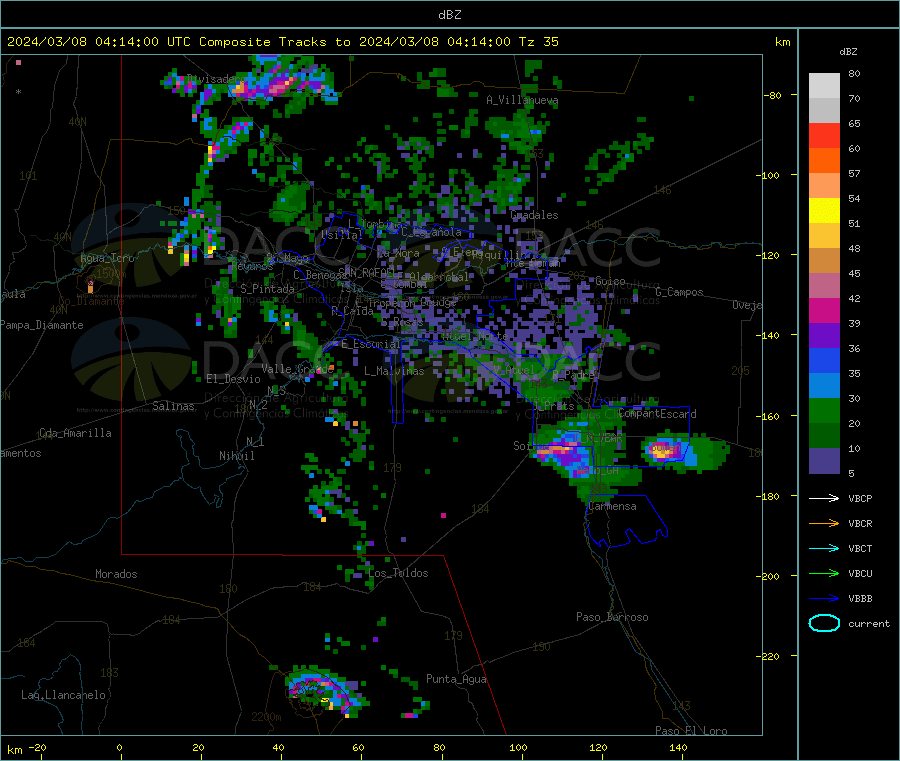This screenshot has height=761, width=900.
Task: Click the cyan 'current' ellipse legend icon
Action: pos(824,623)
